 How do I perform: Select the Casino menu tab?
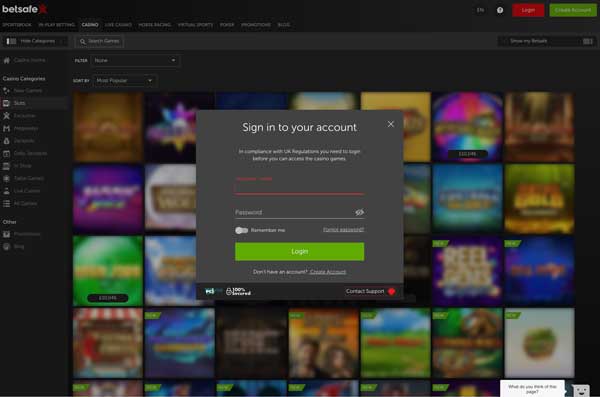coord(90,25)
